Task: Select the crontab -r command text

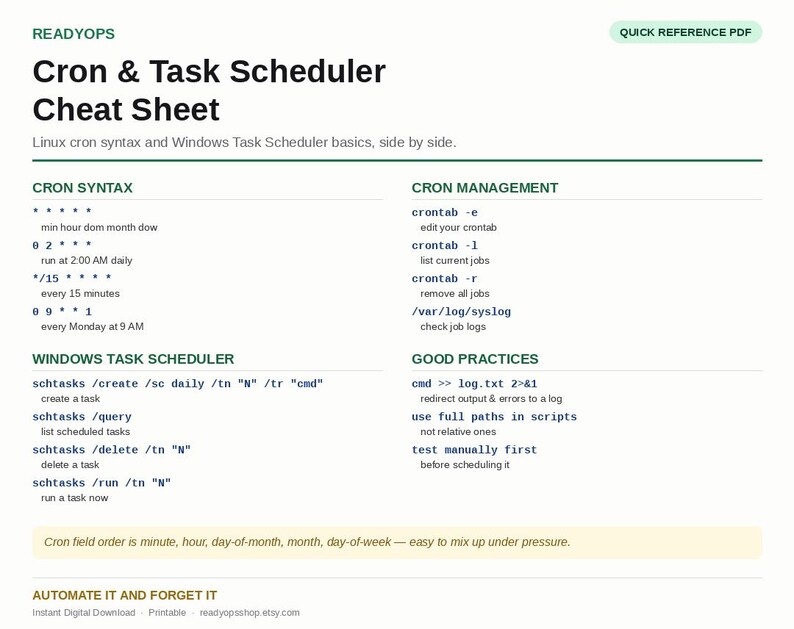Action: coord(445,279)
